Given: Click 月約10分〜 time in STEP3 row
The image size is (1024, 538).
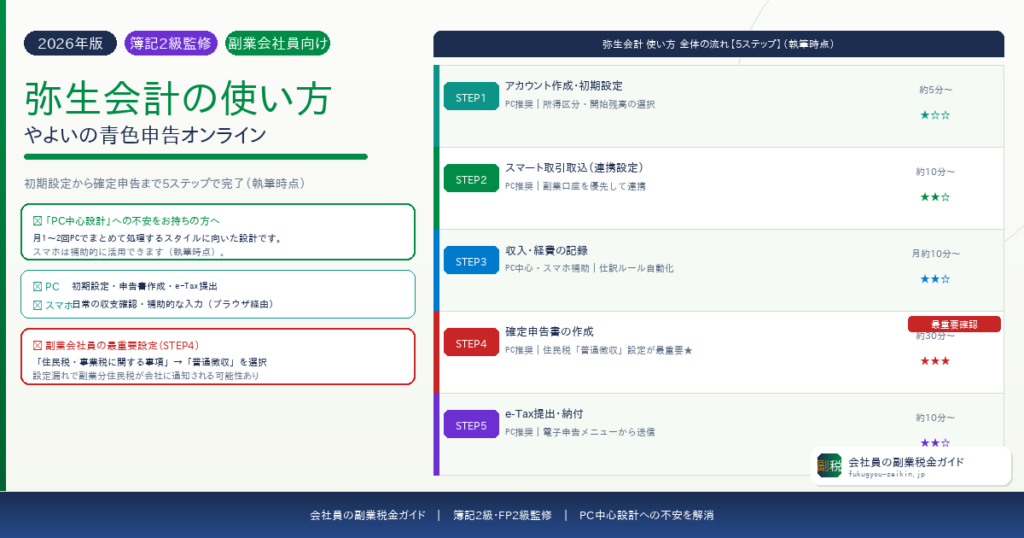Looking at the screenshot, I should click(935, 254).
